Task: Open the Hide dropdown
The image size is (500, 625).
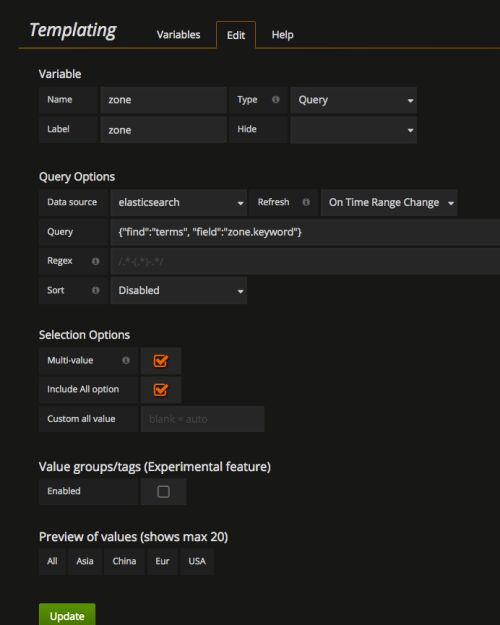Action: [354, 130]
